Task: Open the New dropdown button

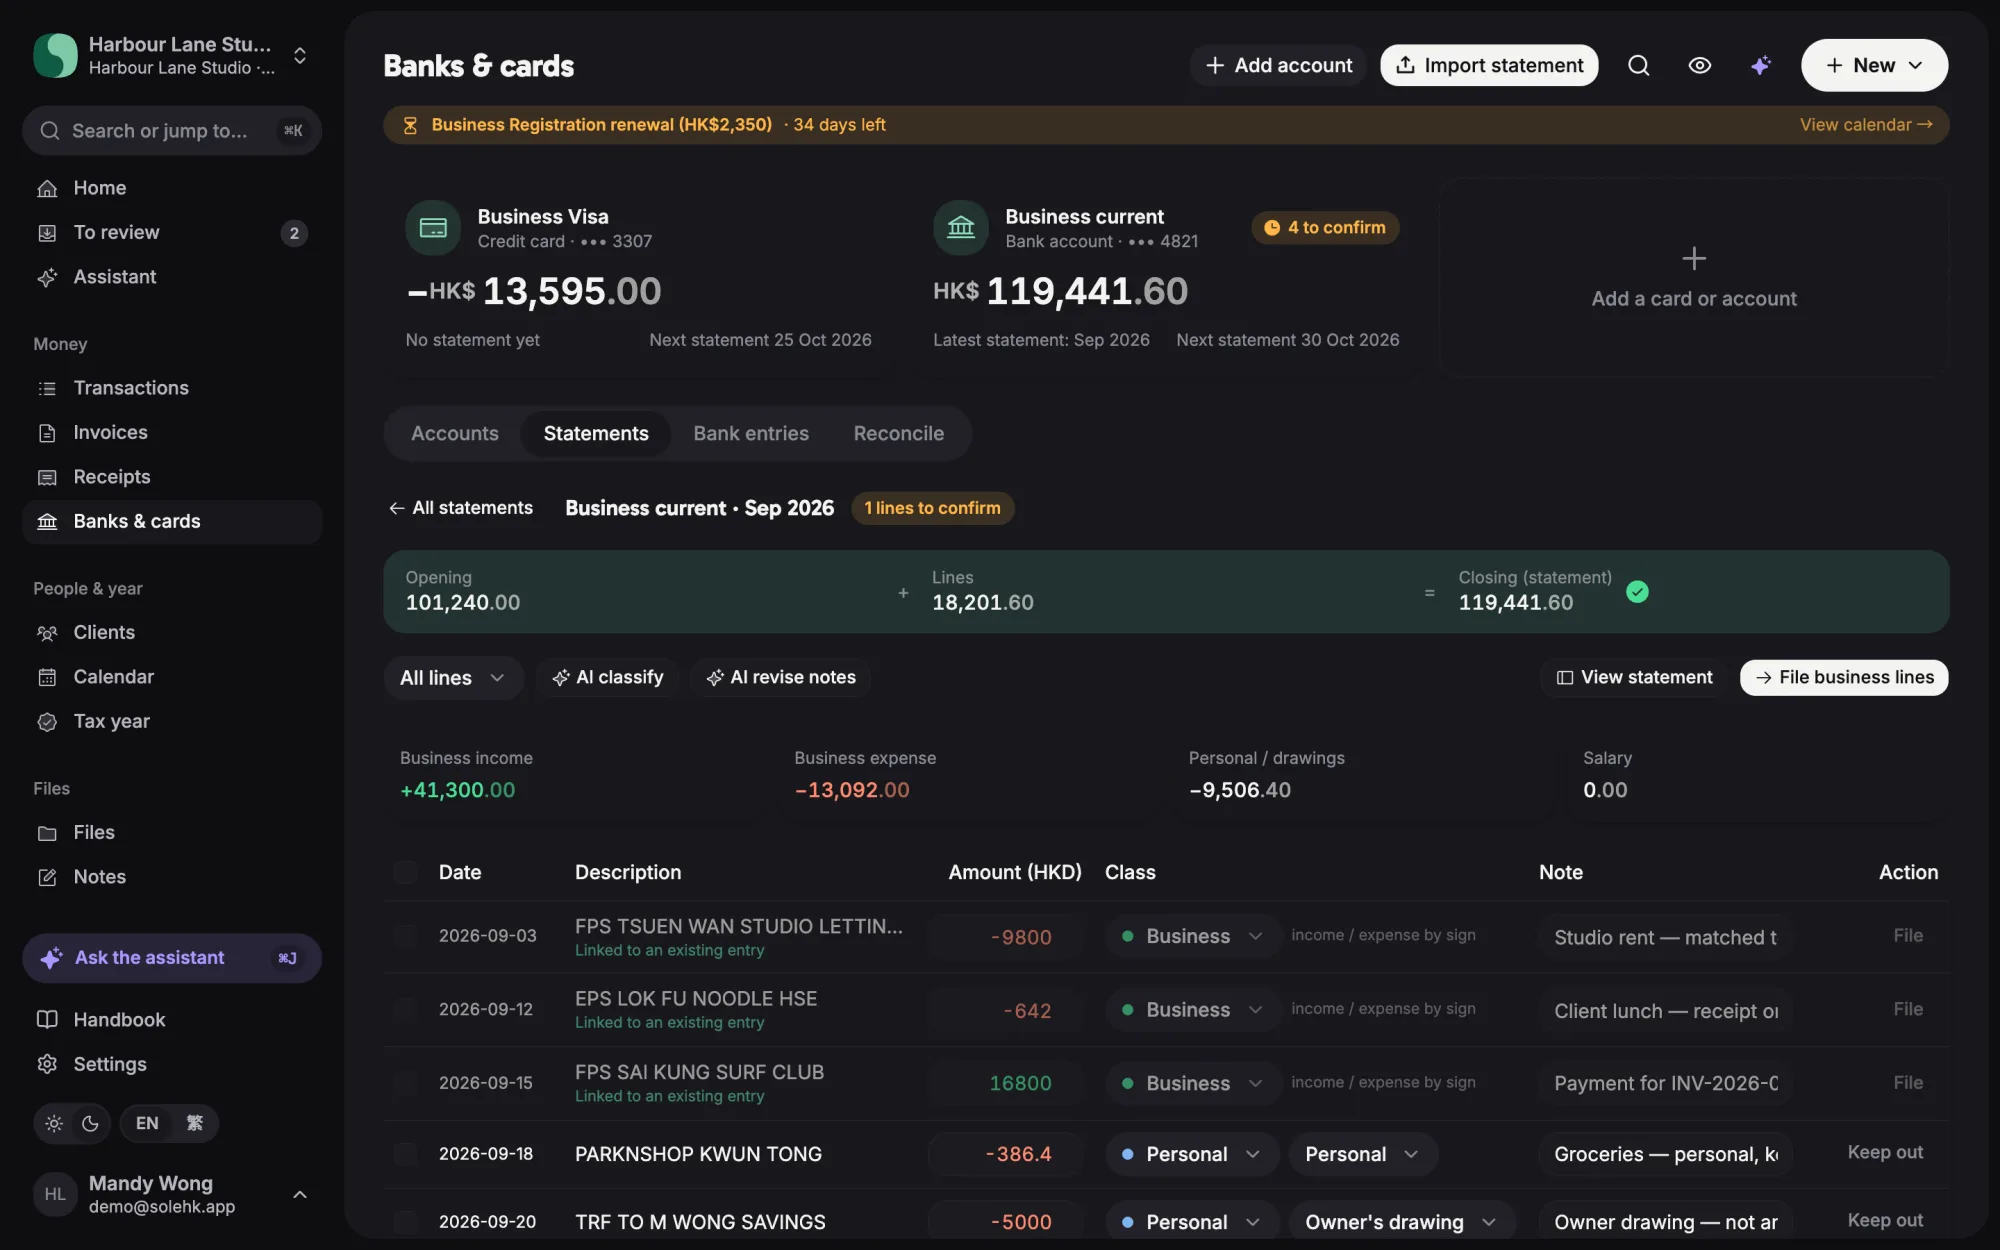Action: pyautogui.click(x=1874, y=65)
